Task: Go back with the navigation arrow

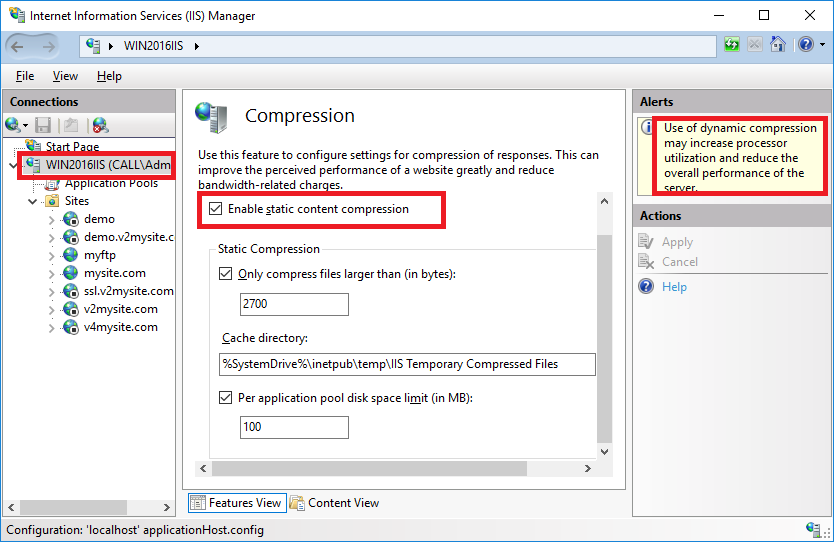Action: [18, 47]
